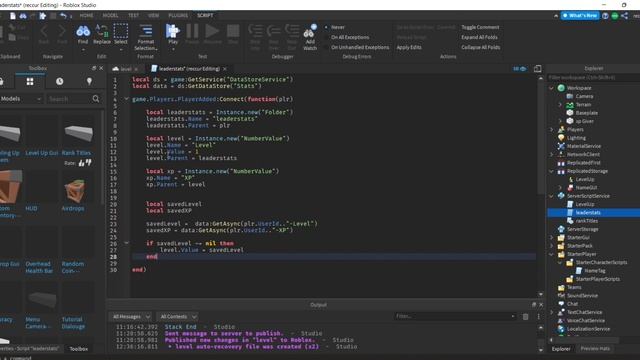Screen dimensions: 640x360
Task: Close the Toolbox panel
Action: click(x=101, y=68)
